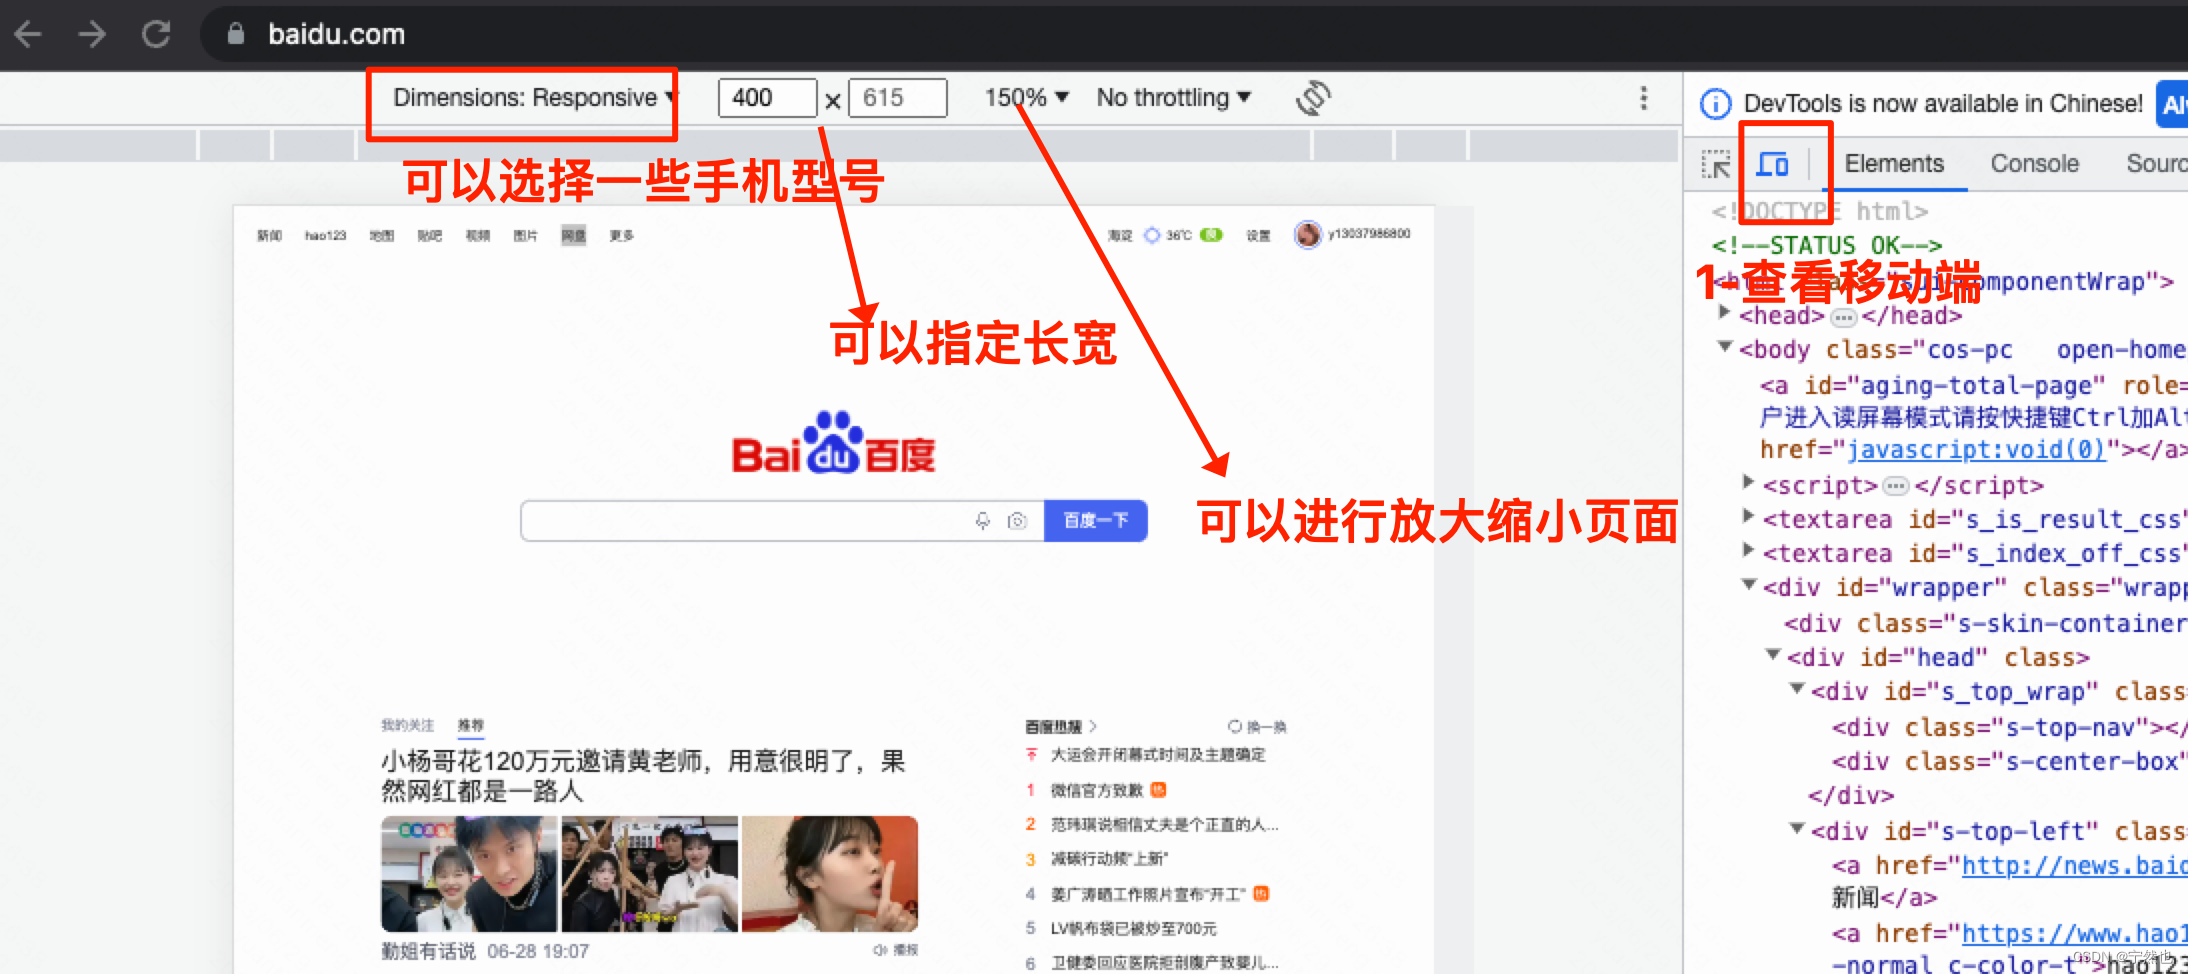2188x974 pixels.
Task: Go forward with the browser forward arrow
Action: 92,34
